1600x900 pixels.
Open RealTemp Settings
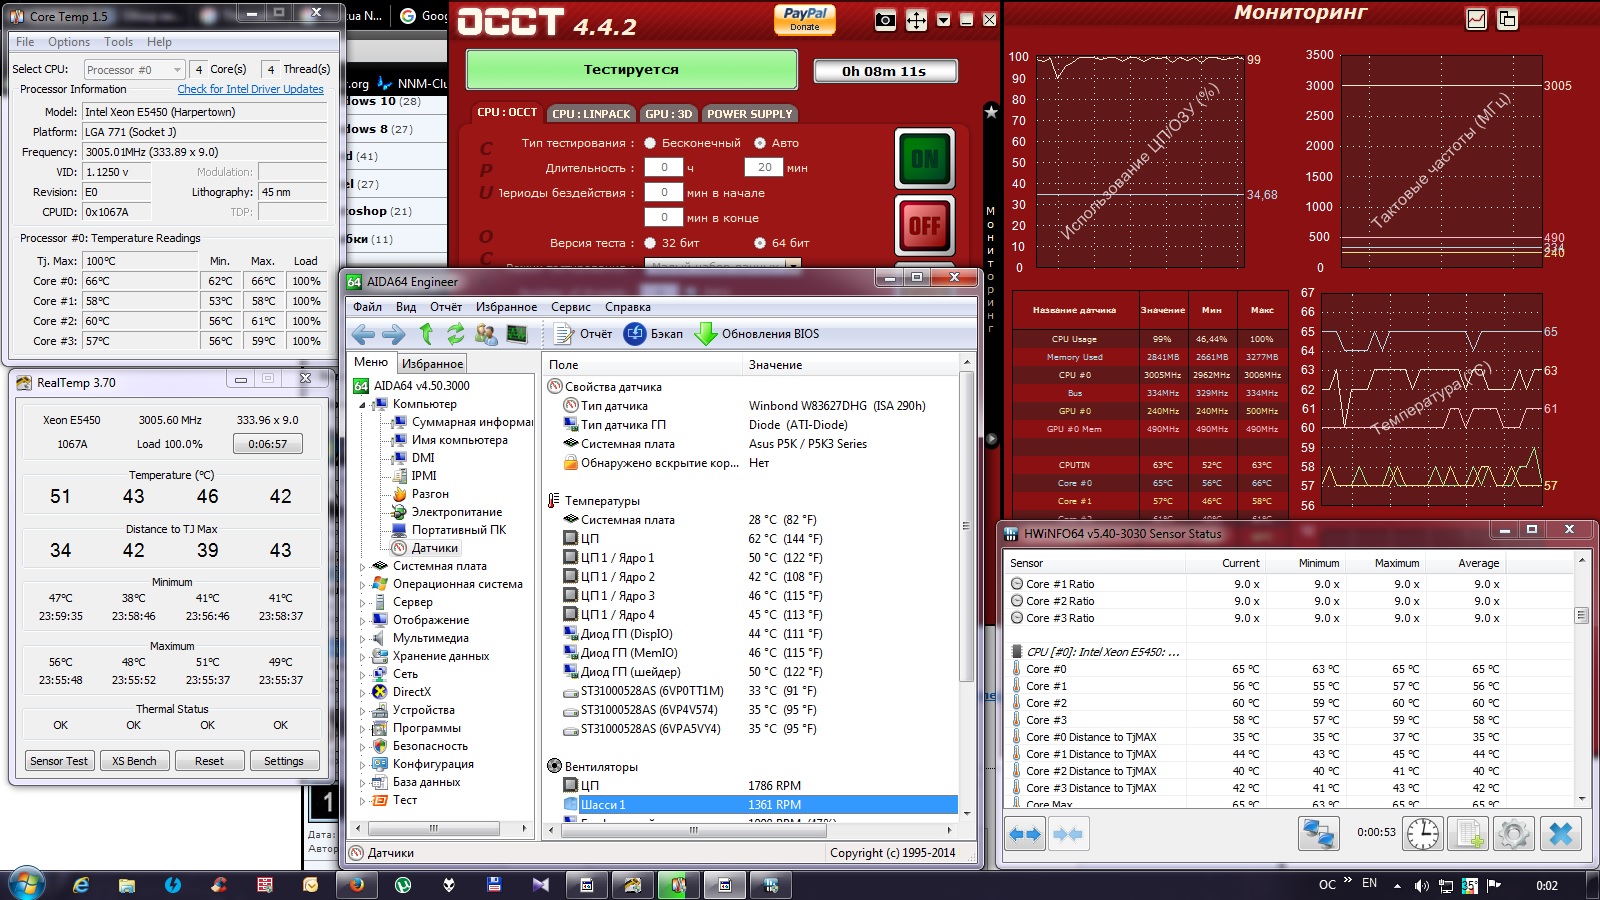coord(284,761)
